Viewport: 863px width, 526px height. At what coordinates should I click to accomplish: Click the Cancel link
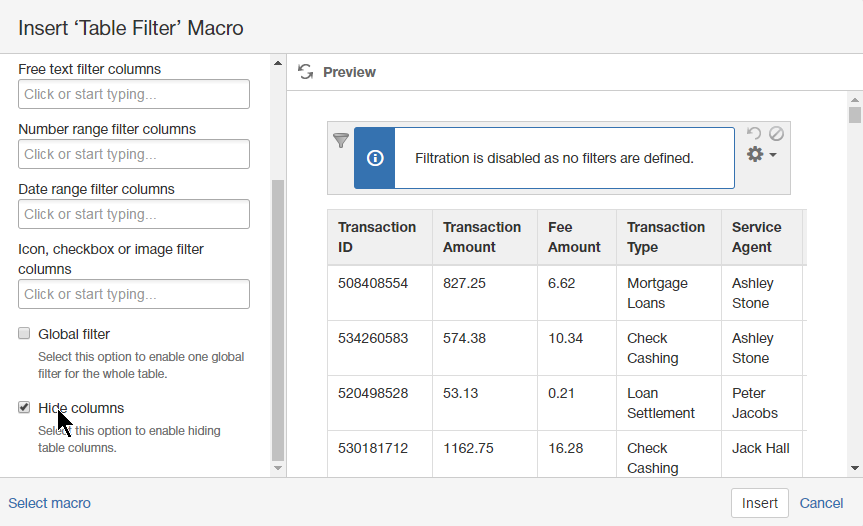point(821,503)
